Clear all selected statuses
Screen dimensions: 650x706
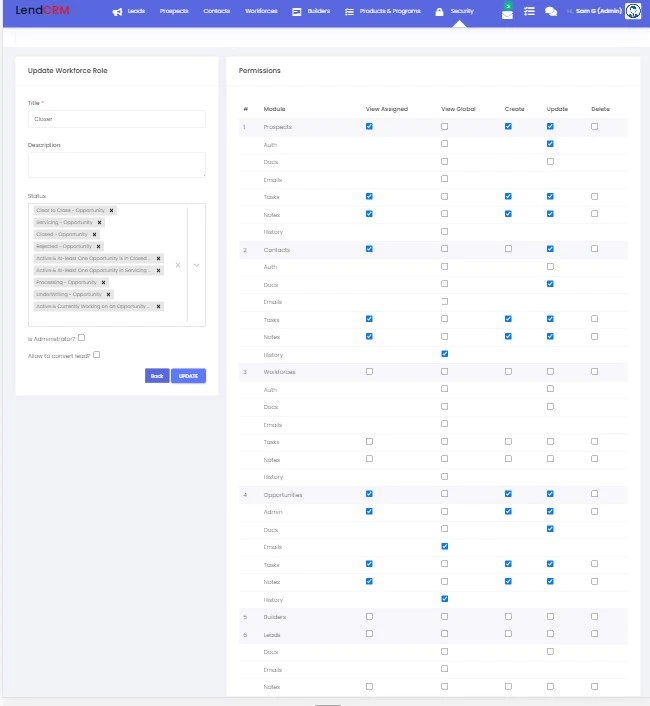coord(178,265)
